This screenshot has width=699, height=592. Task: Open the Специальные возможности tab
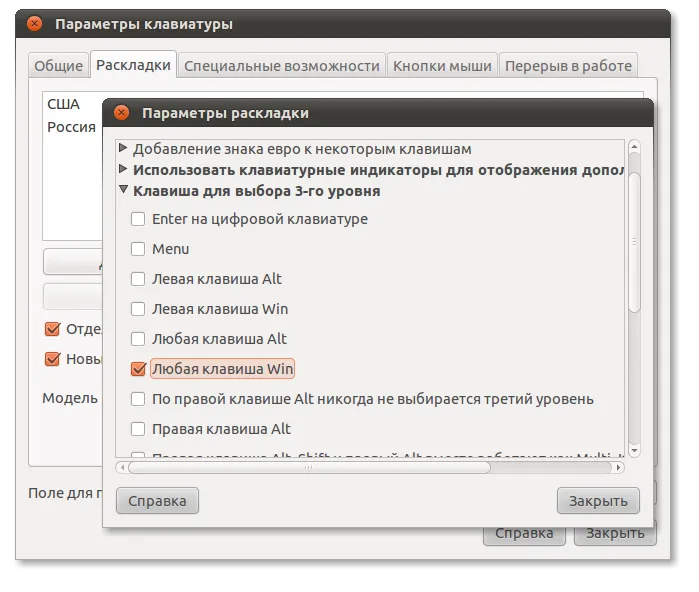[282, 66]
